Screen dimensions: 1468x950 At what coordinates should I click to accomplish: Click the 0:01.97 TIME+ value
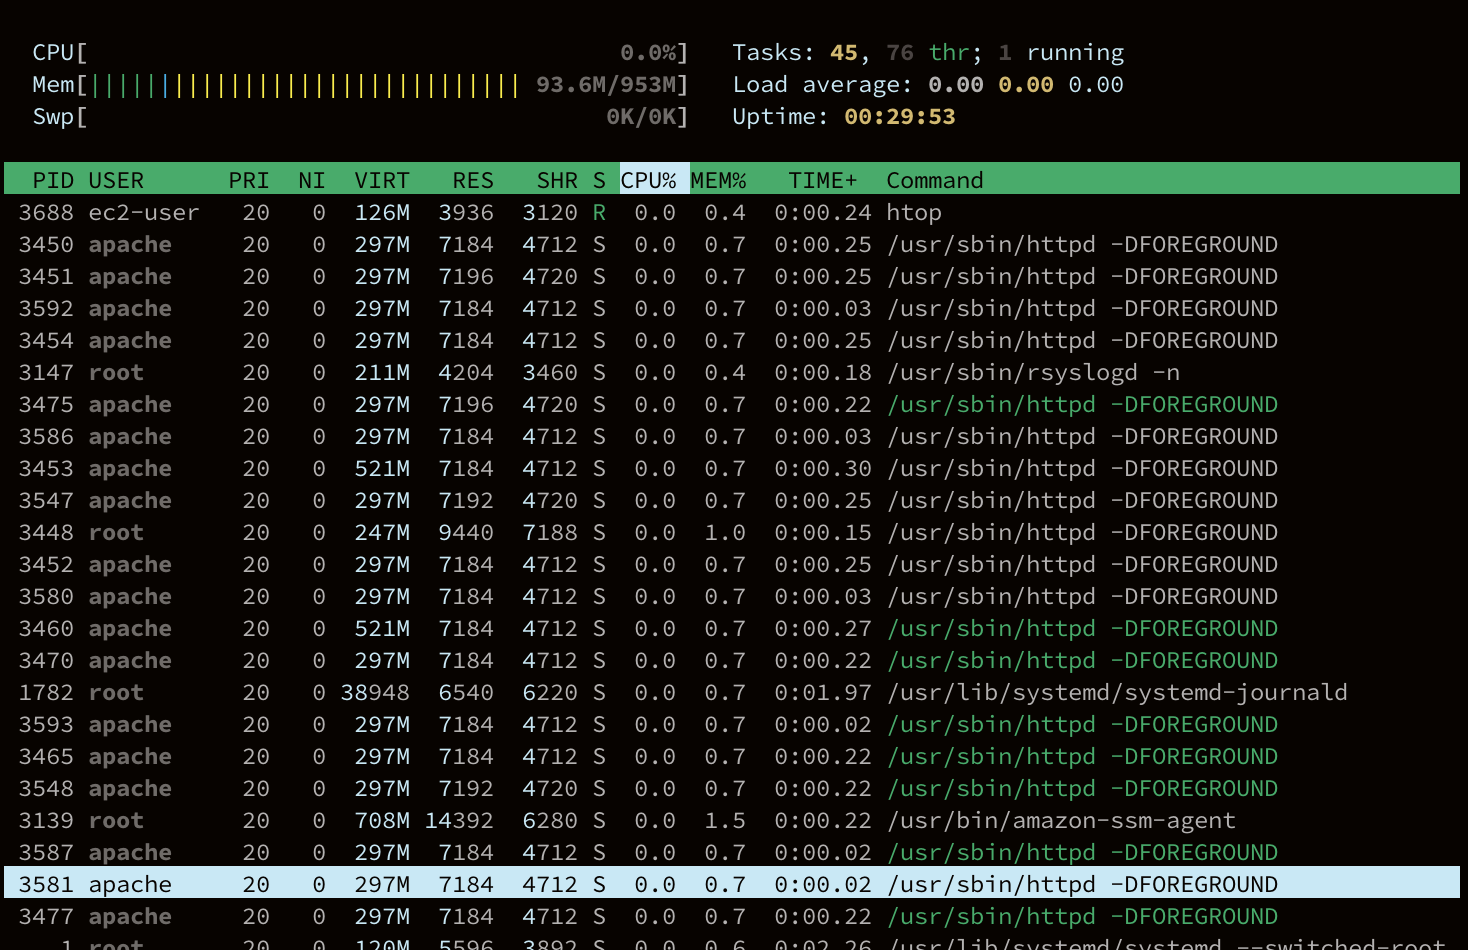823,692
